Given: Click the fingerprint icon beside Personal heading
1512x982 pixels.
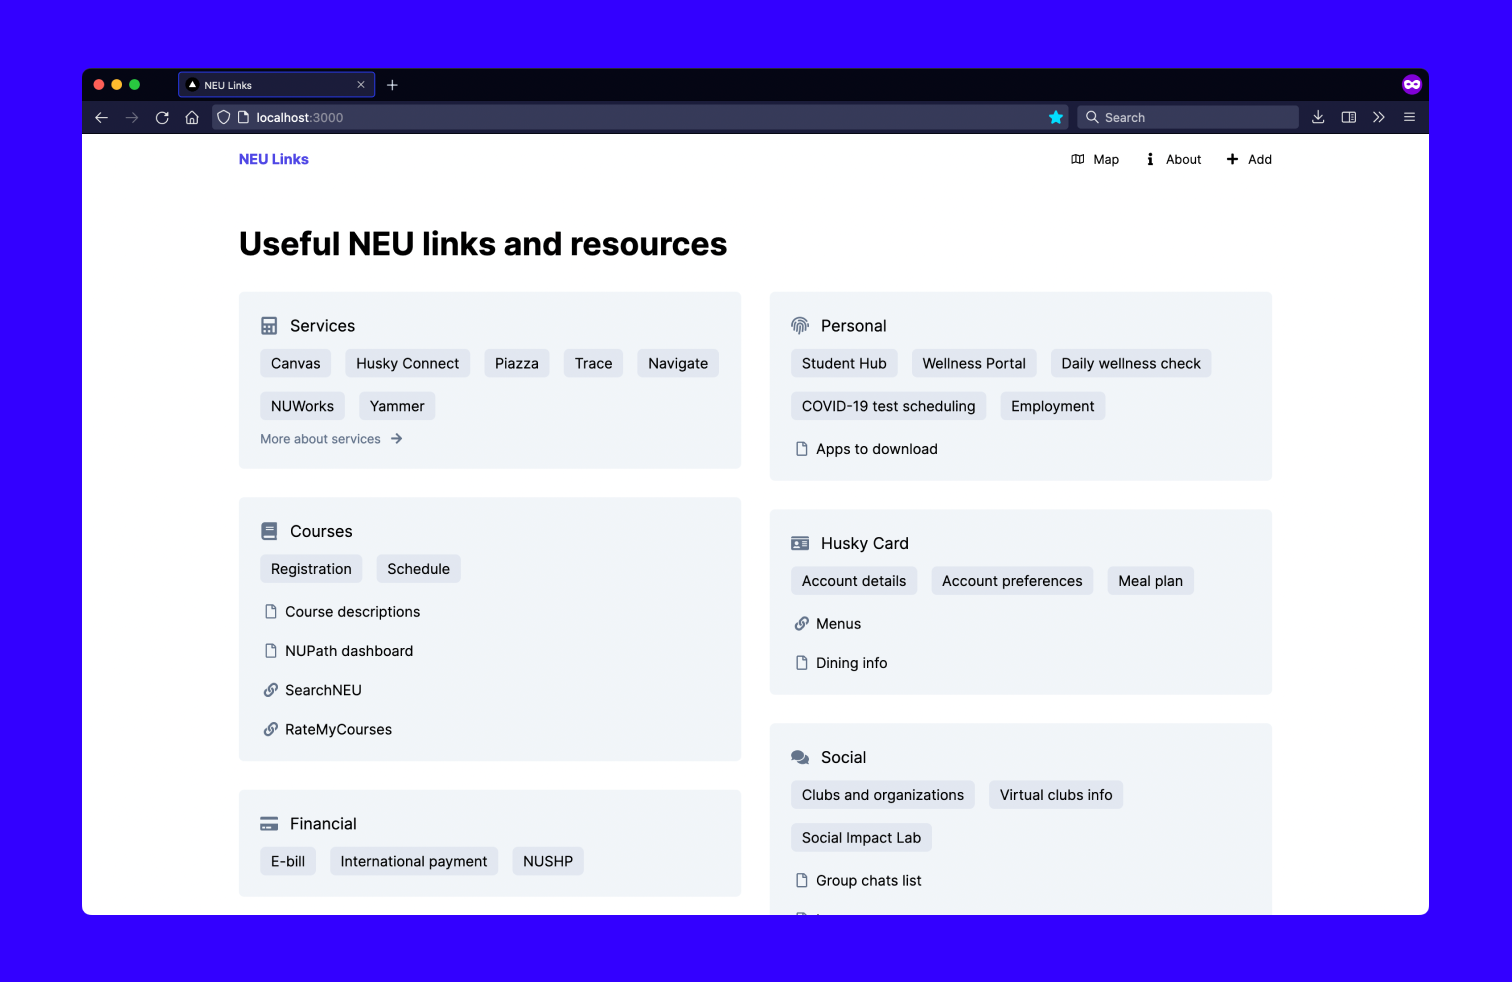Looking at the screenshot, I should [799, 325].
